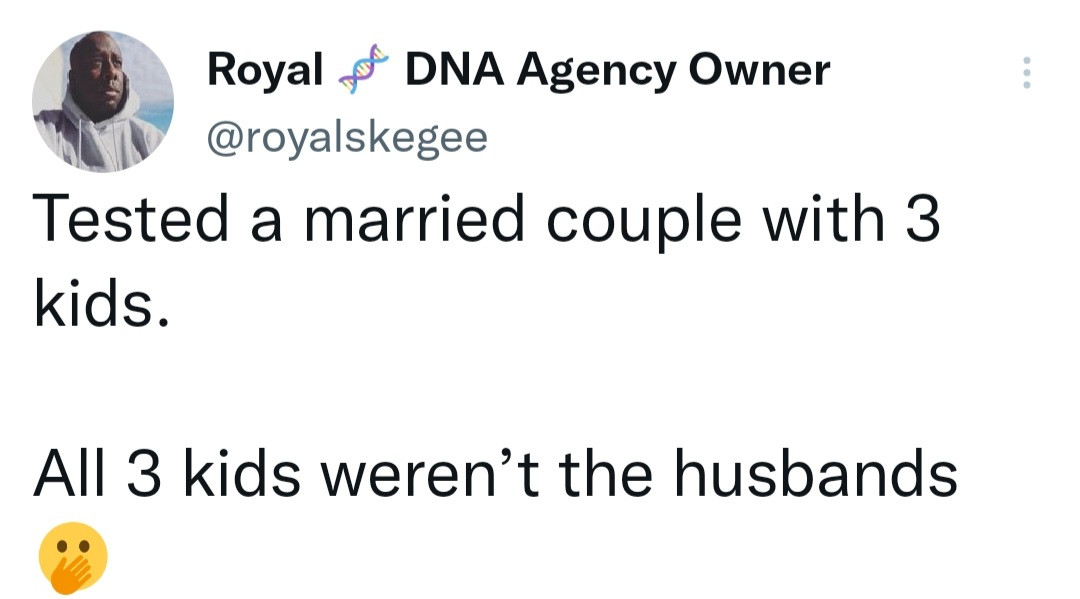This screenshot has width=1080, height=599.
Task: Click the hand-over-mouth emoji
Action: pyautogui.click(x=73, y=558)
